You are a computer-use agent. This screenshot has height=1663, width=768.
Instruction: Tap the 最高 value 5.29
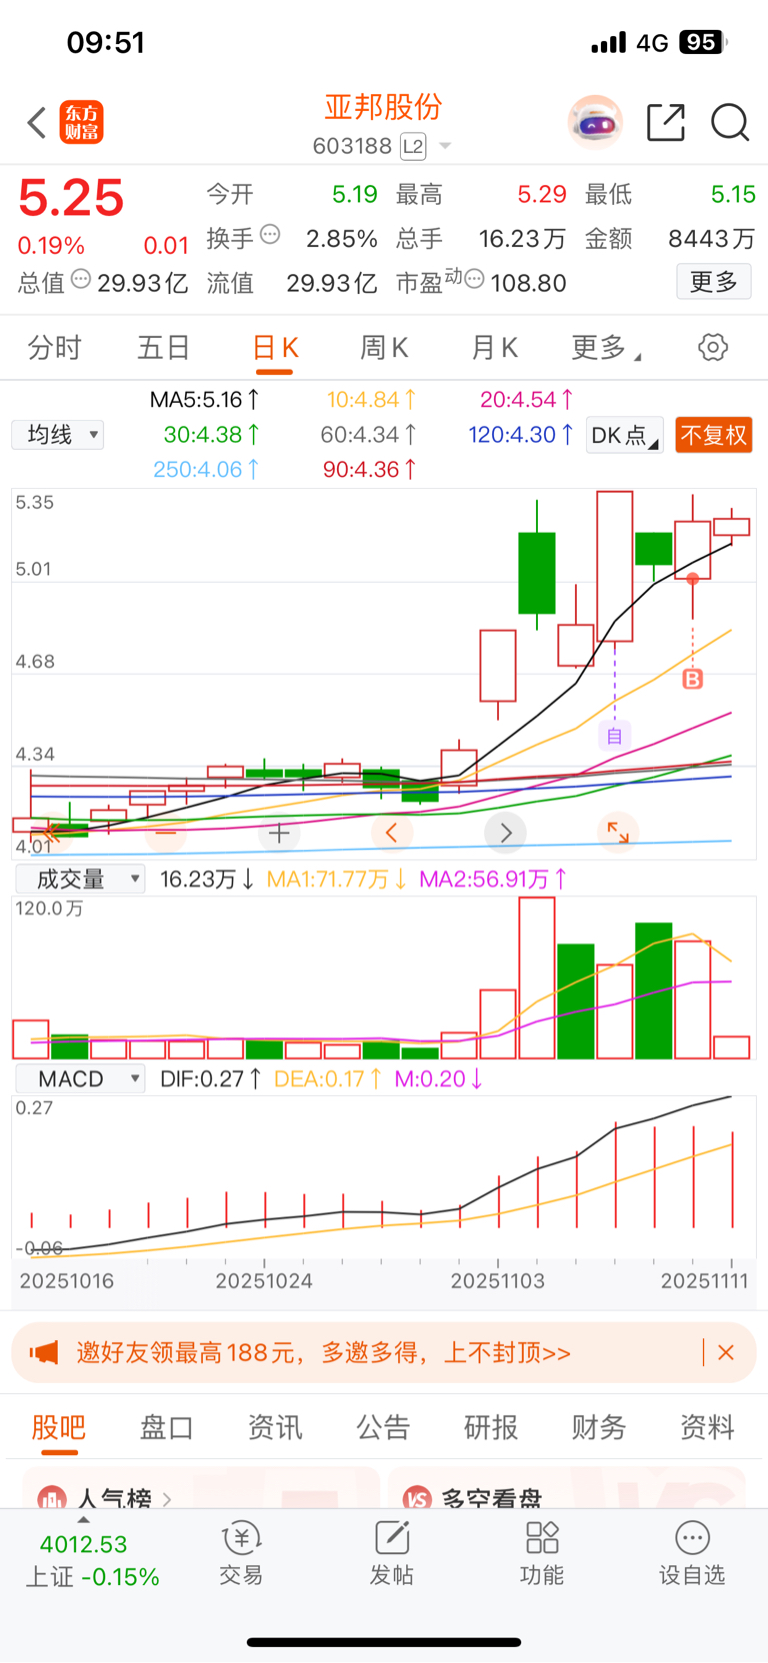[x=542, y=194]
